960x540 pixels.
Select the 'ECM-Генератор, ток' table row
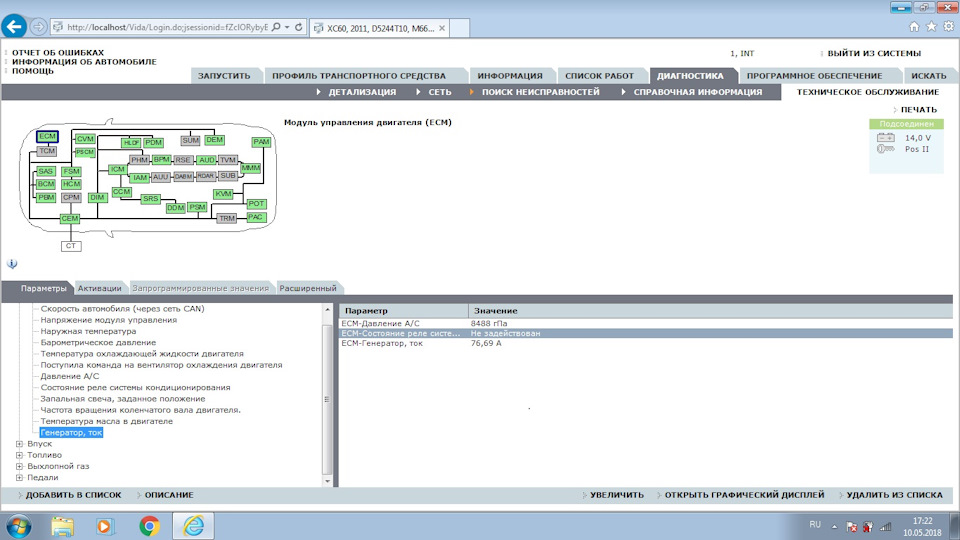click(x=646, y=343)
